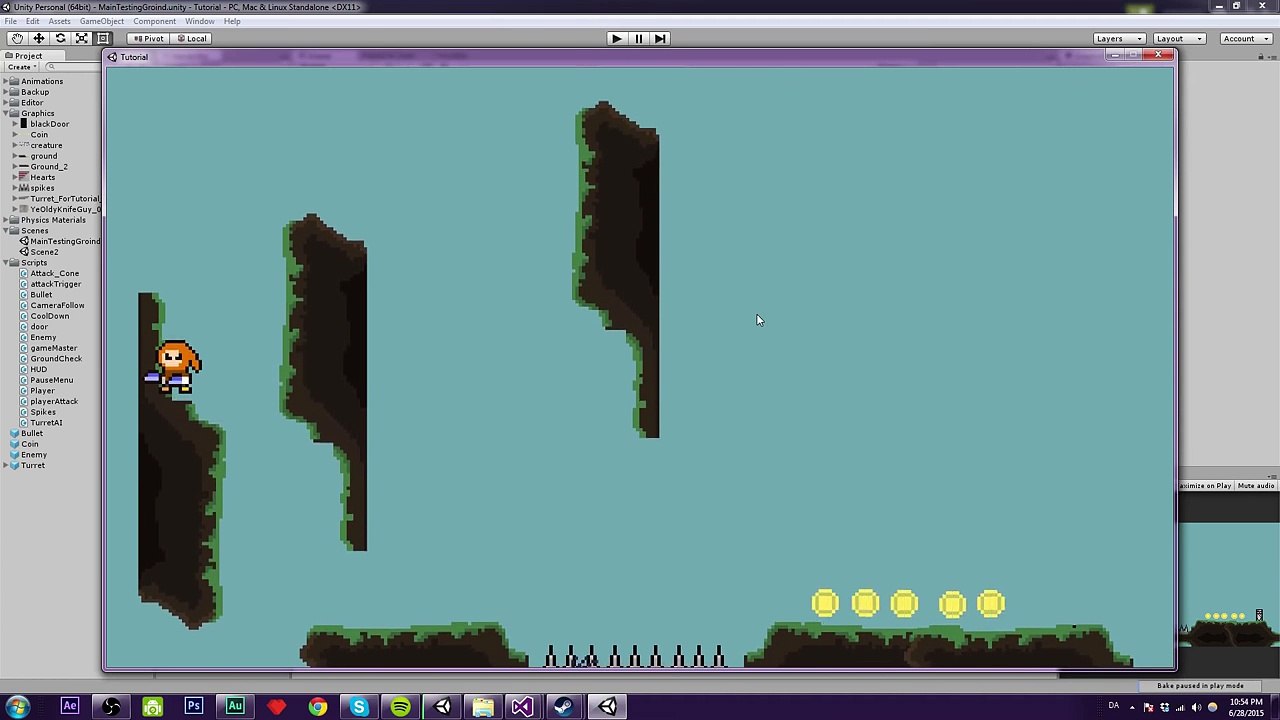The width and height of the screenshot is (1280, 720).
Task: Expand the blackDoor sprite asset
Action: [x=15, y=124]
